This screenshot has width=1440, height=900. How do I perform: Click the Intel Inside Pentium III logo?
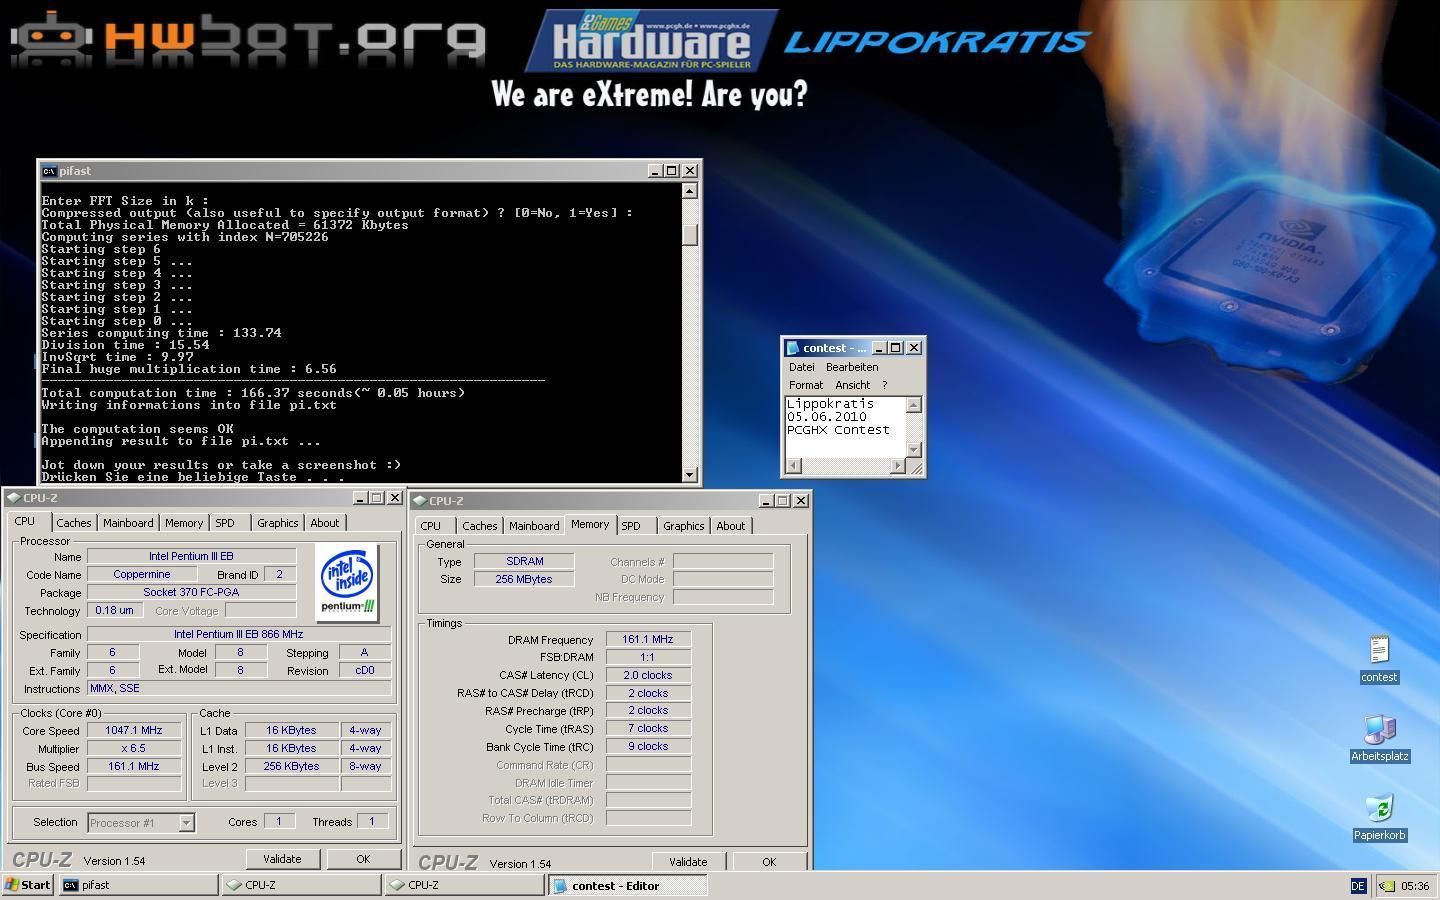tap(347, 583)
